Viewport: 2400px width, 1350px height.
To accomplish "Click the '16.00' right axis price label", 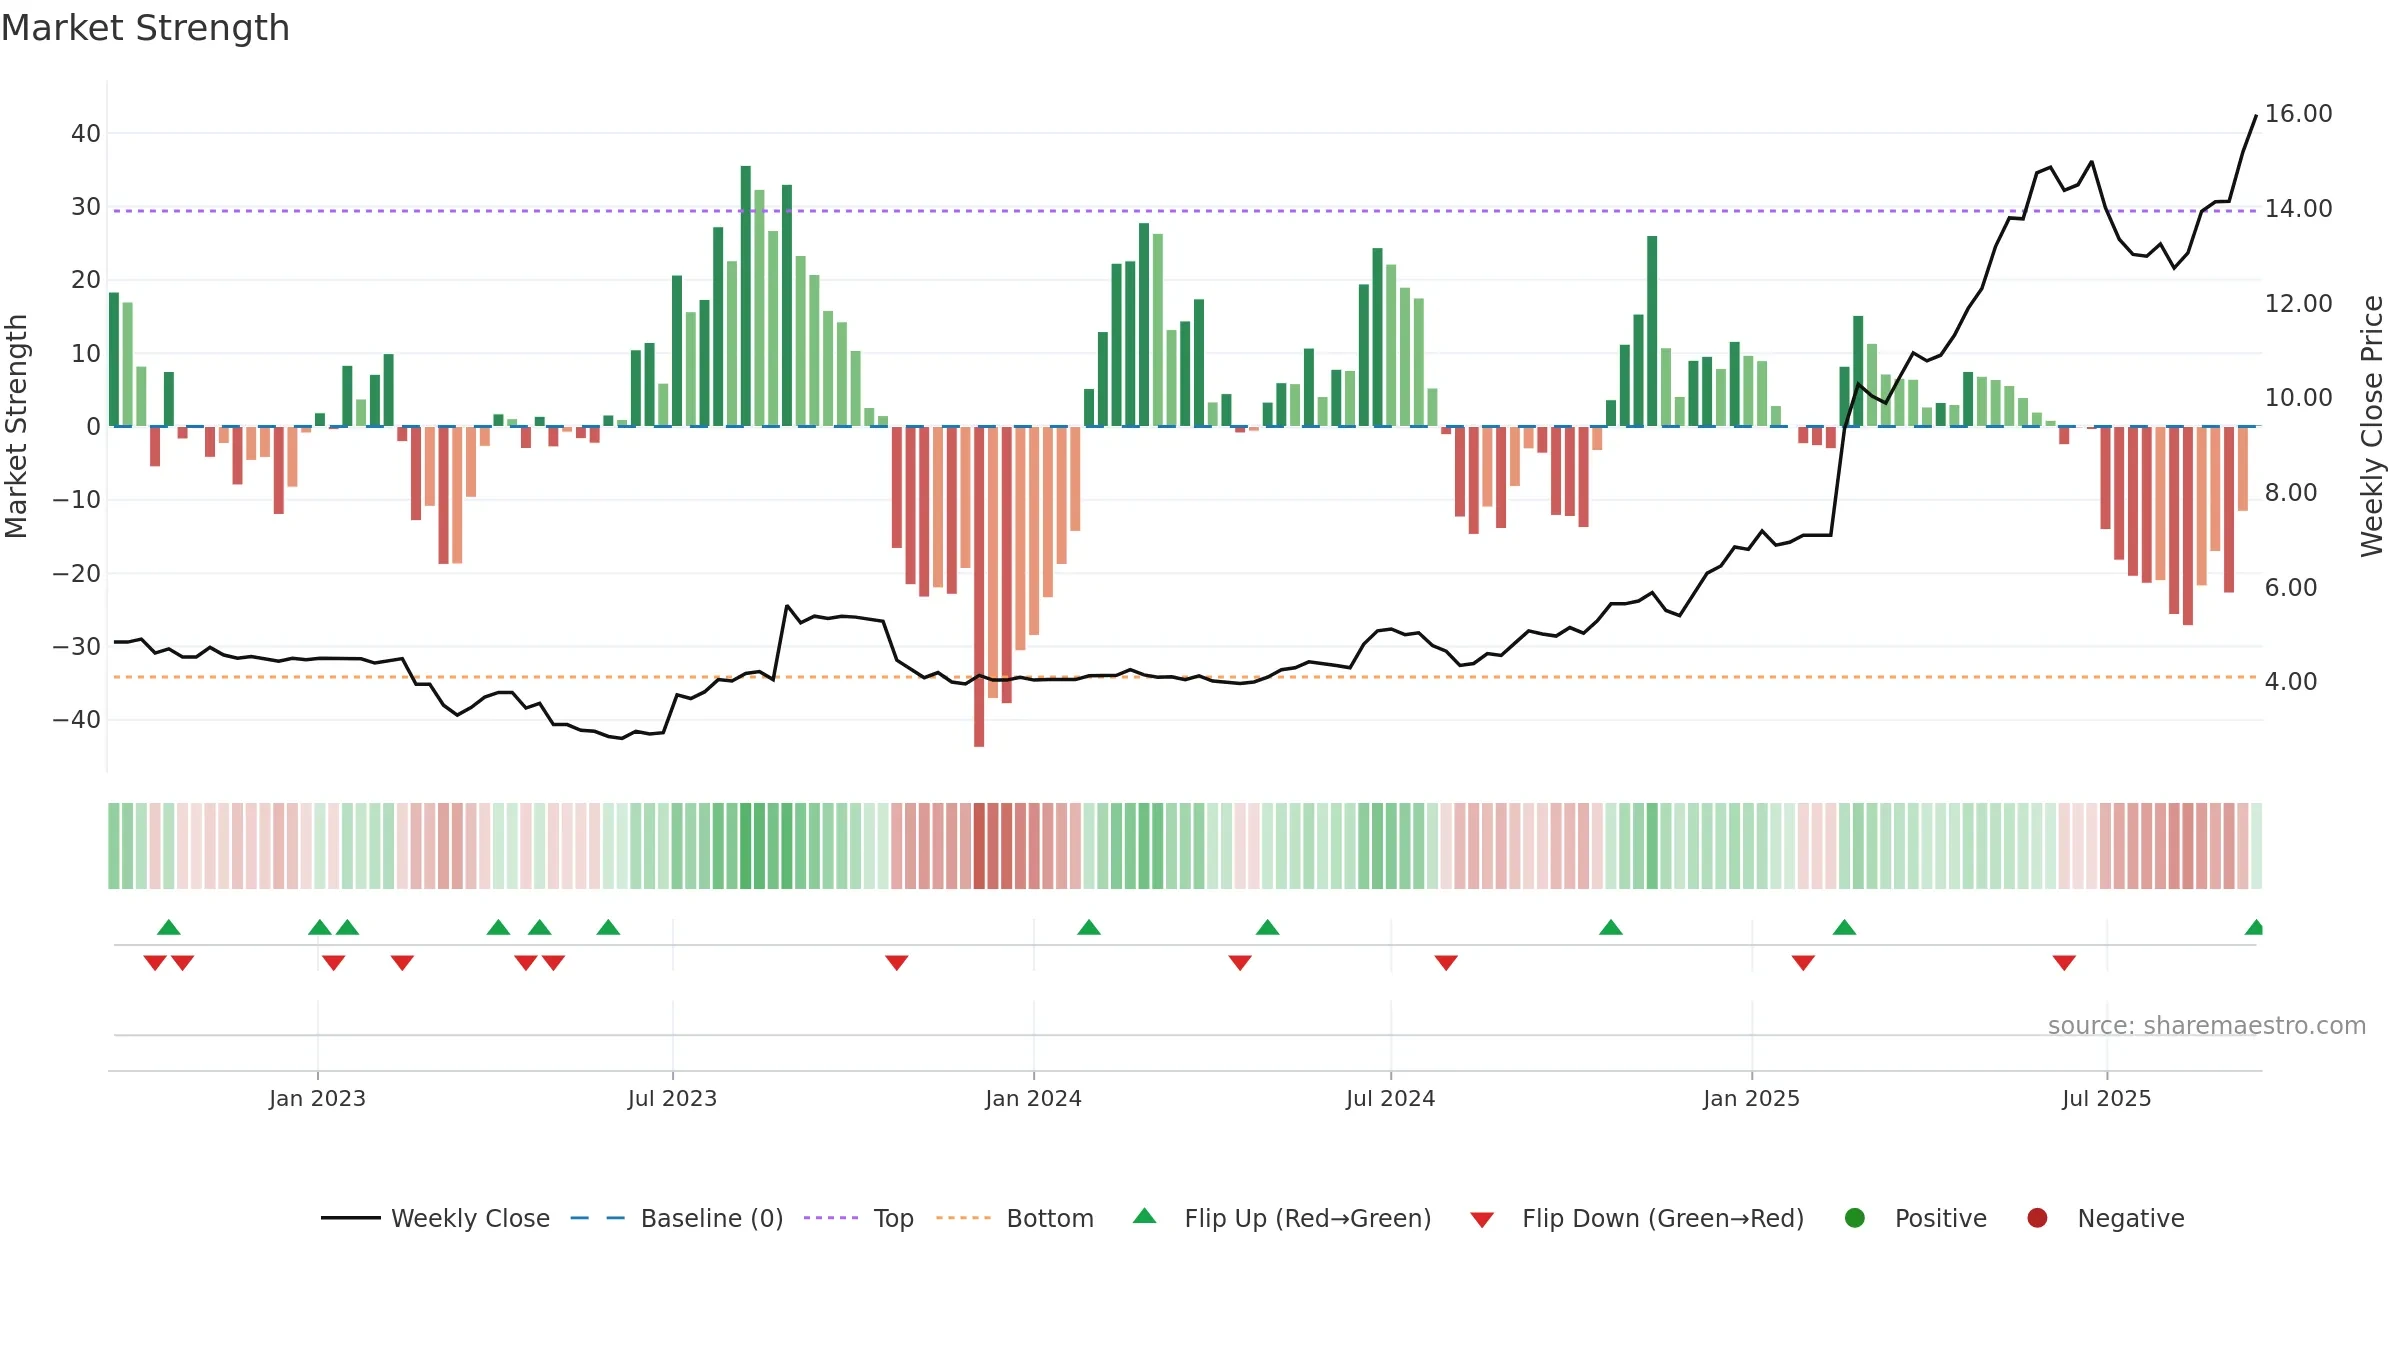I will [x=2298, y=114].
